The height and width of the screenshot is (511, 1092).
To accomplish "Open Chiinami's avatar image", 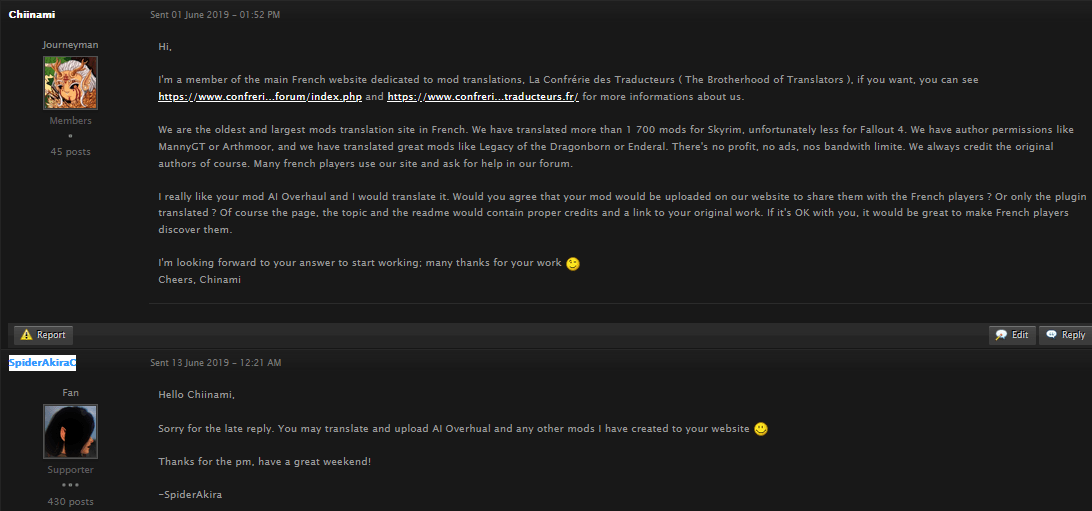I will click(x=70, y=83).
